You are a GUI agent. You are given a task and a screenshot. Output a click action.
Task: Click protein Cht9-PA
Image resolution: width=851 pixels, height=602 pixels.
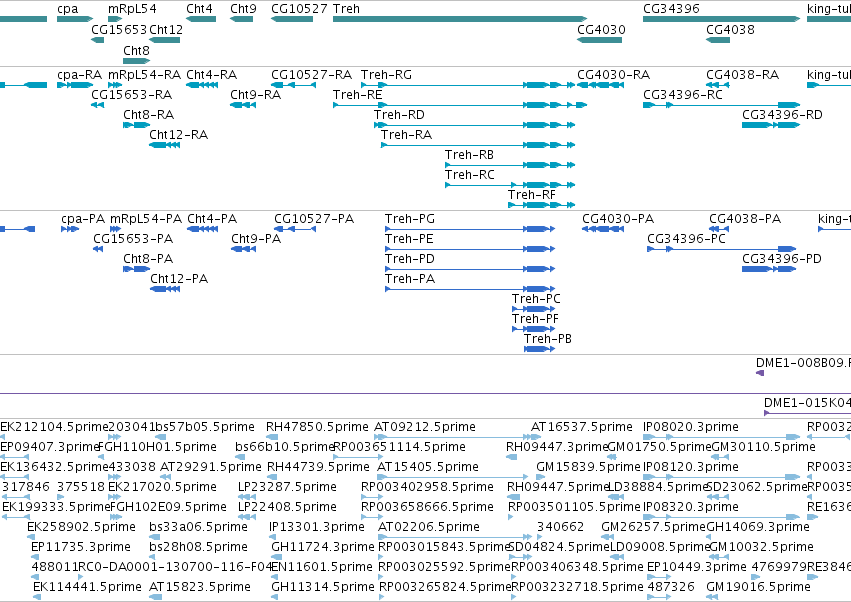tap(244, 249)
